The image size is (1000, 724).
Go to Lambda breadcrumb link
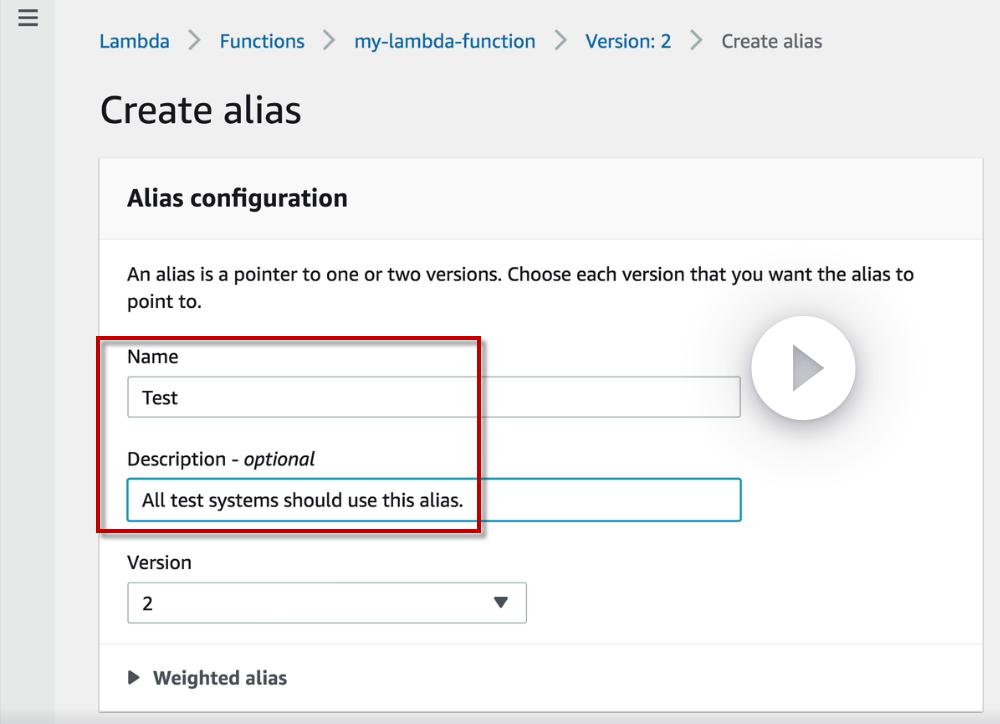134,41
